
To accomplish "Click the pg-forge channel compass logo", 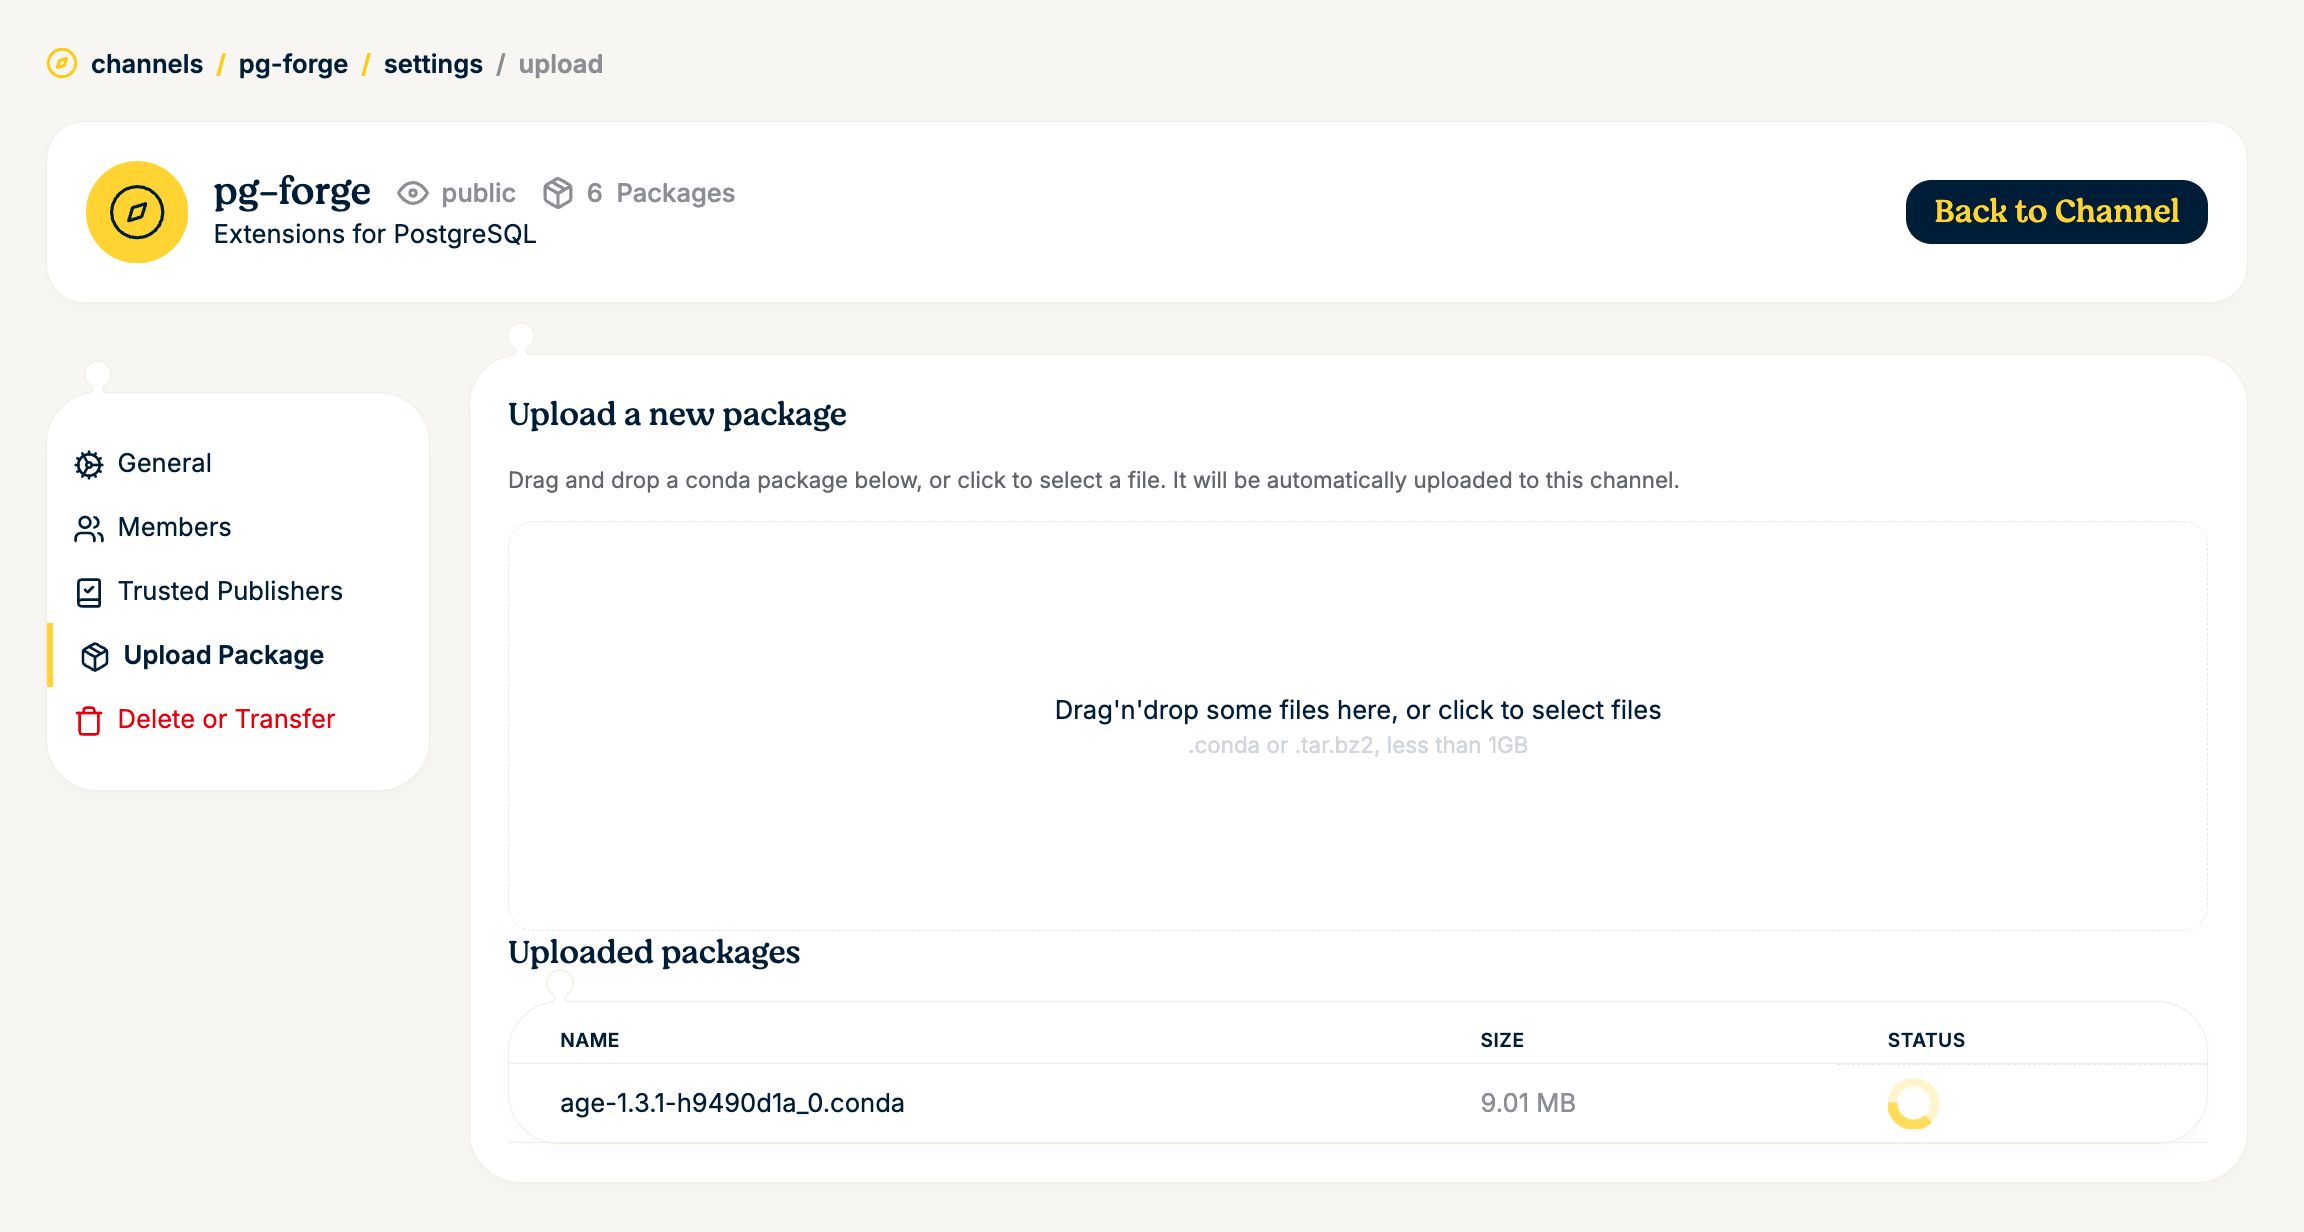I will coord(137,212).
